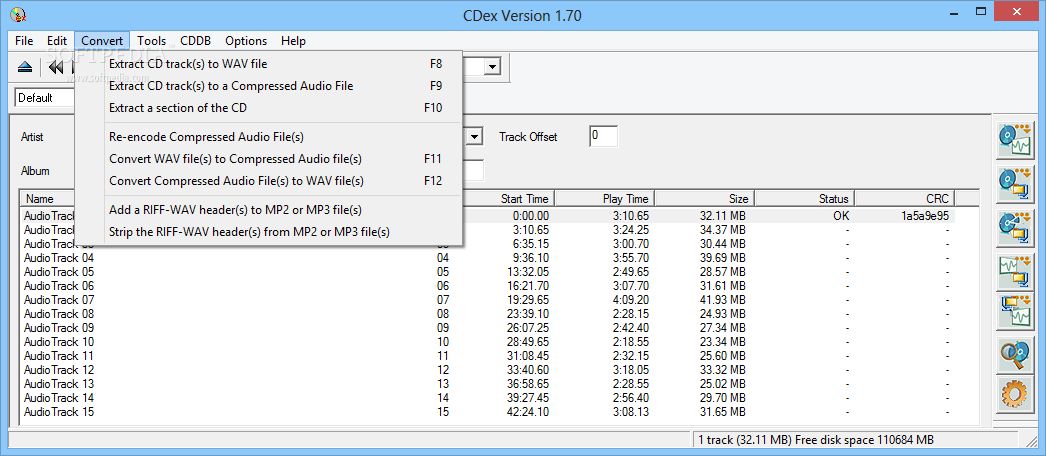Click the CDex application icon in title bar
The height and width of the screenshot is (456, 1046).
pyautogui.click(x=19, y=15)
